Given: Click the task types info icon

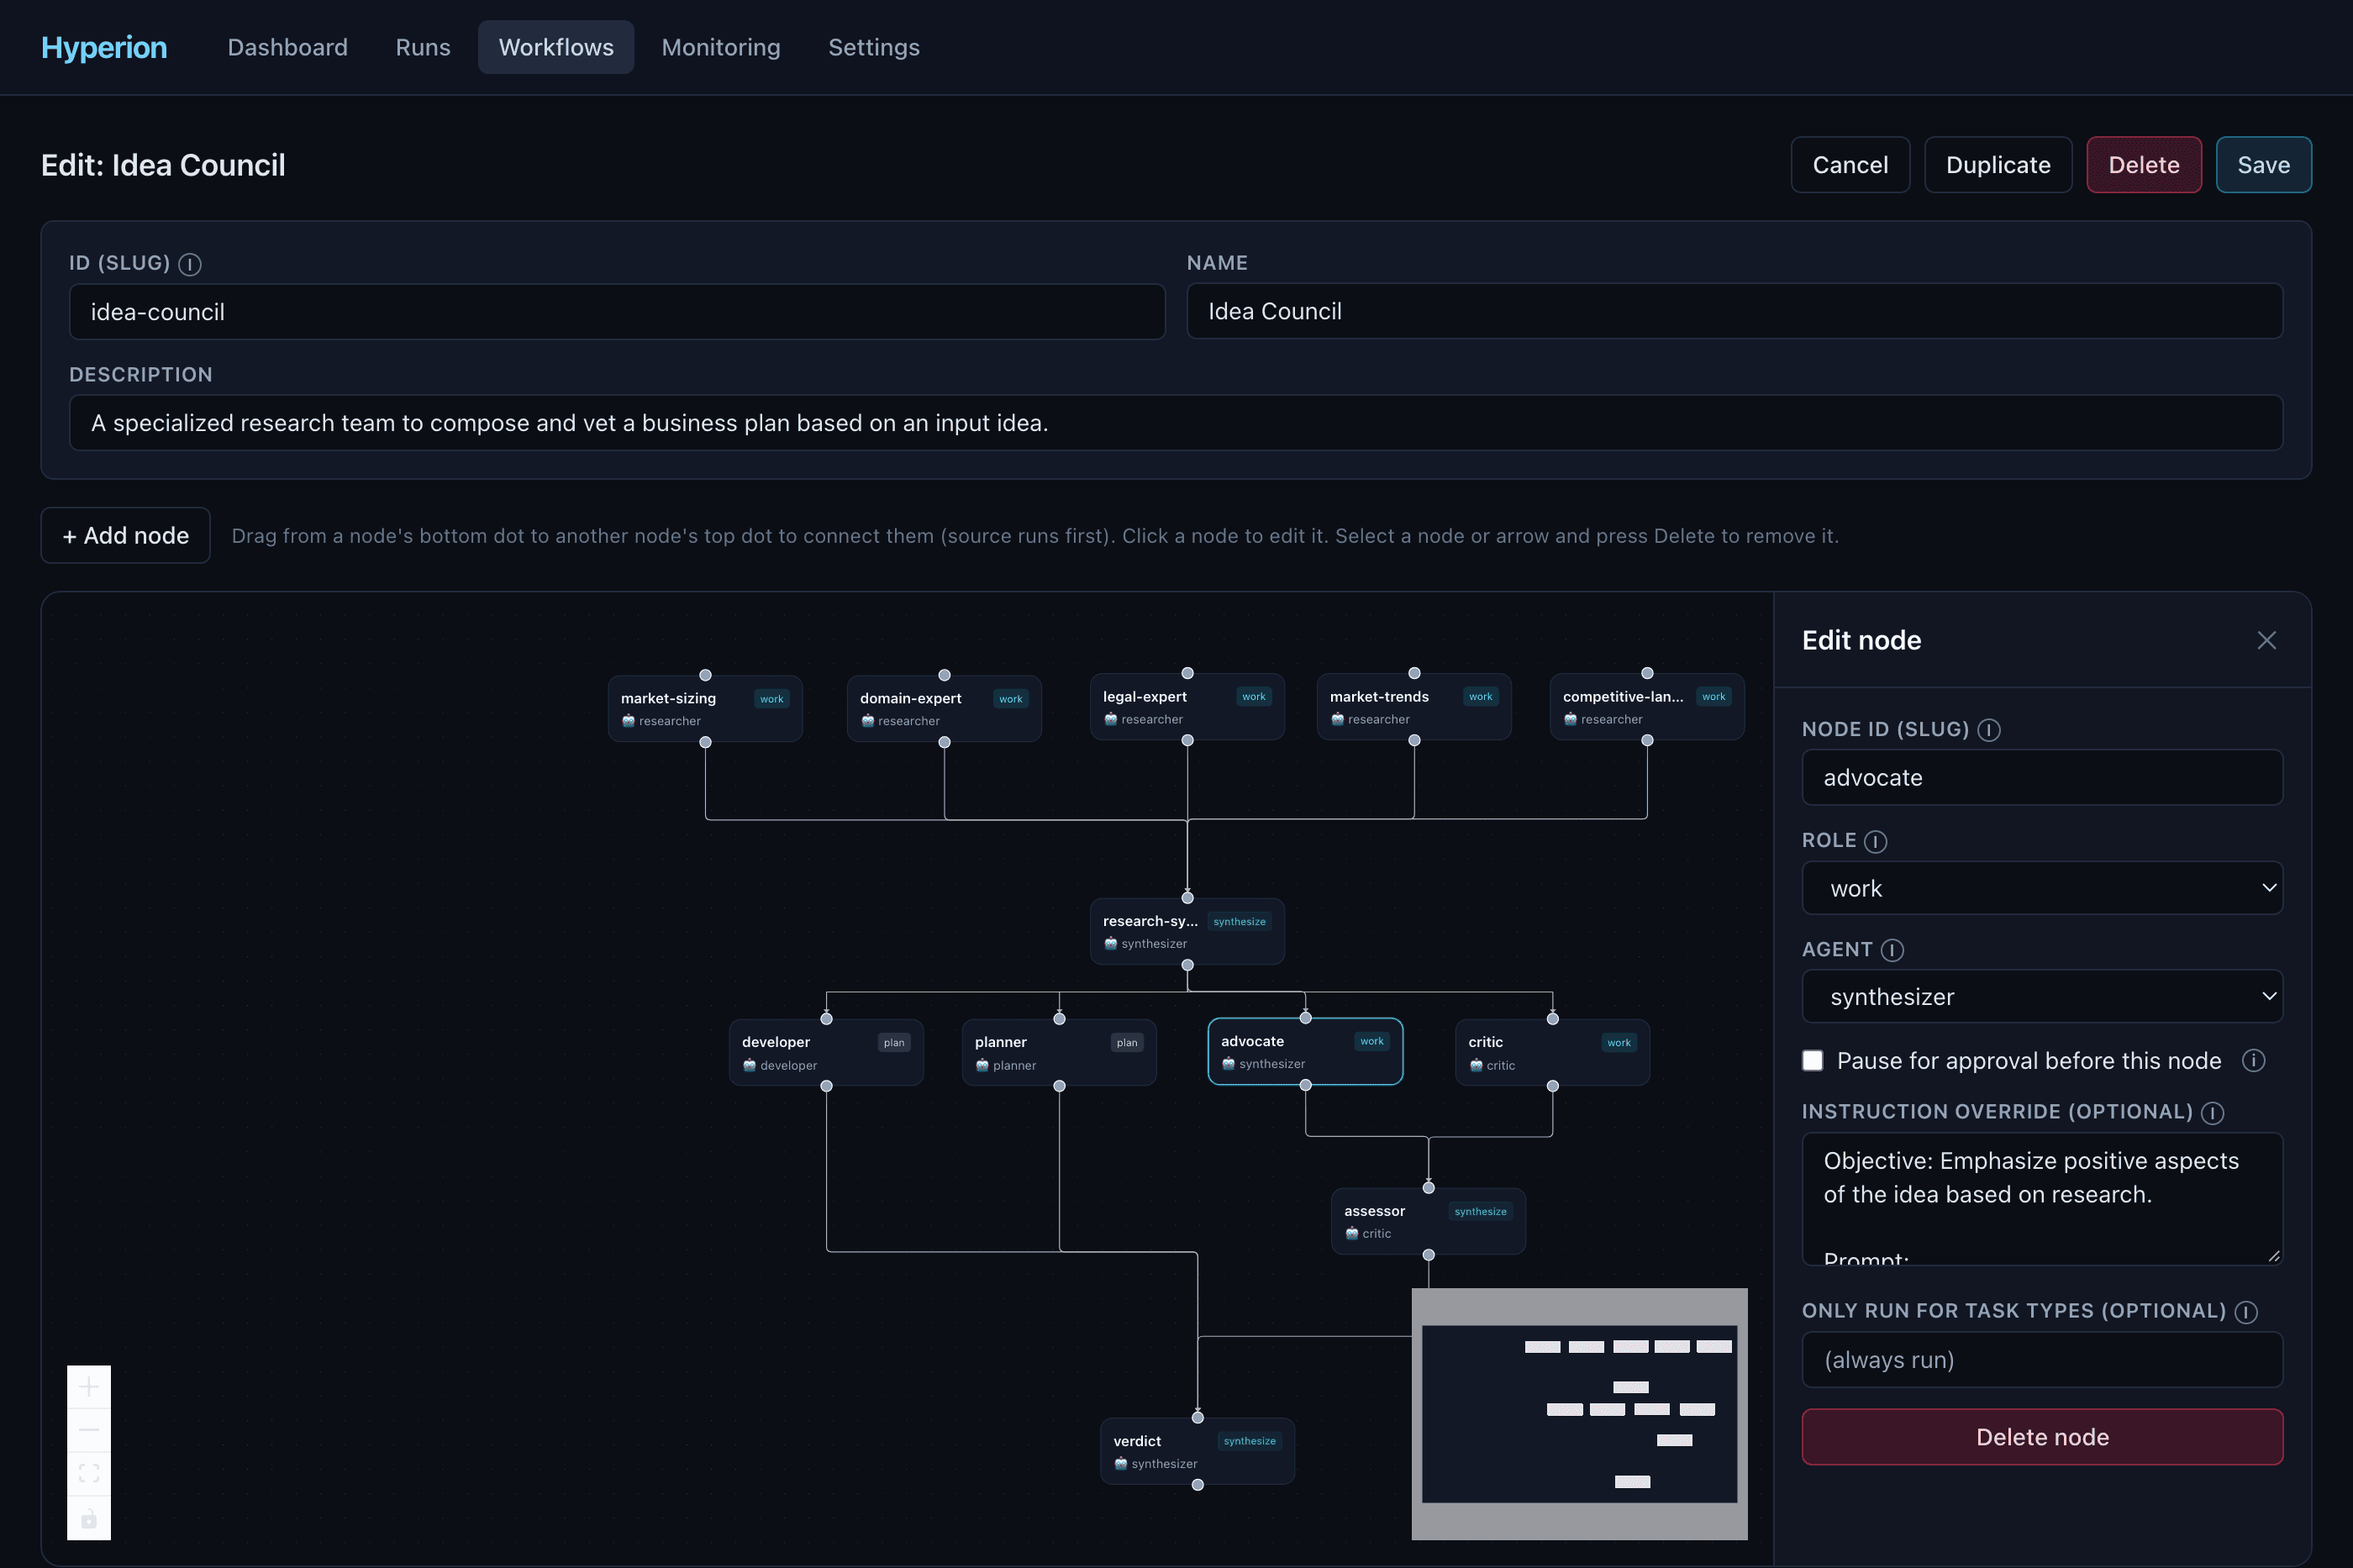Looking at the screenshot, I should click(2246, 1312).
